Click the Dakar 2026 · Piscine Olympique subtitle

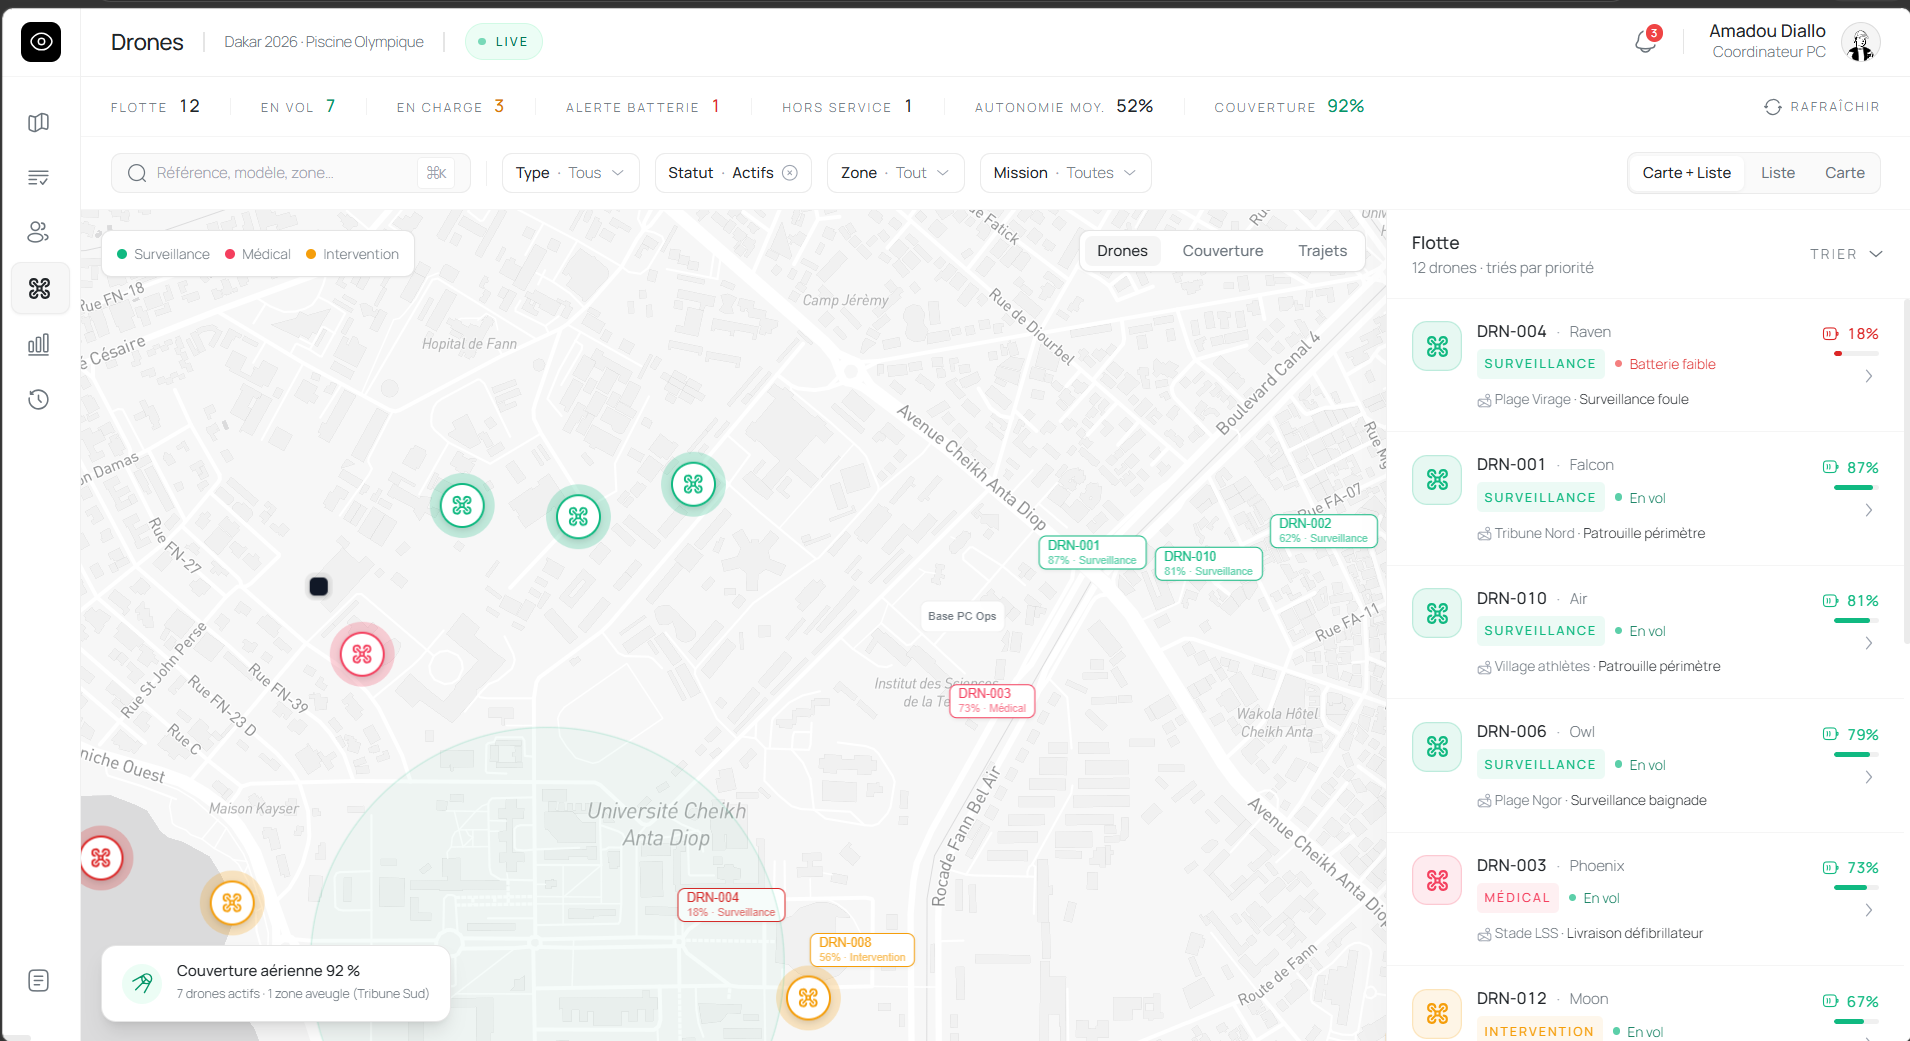(324, 42)
